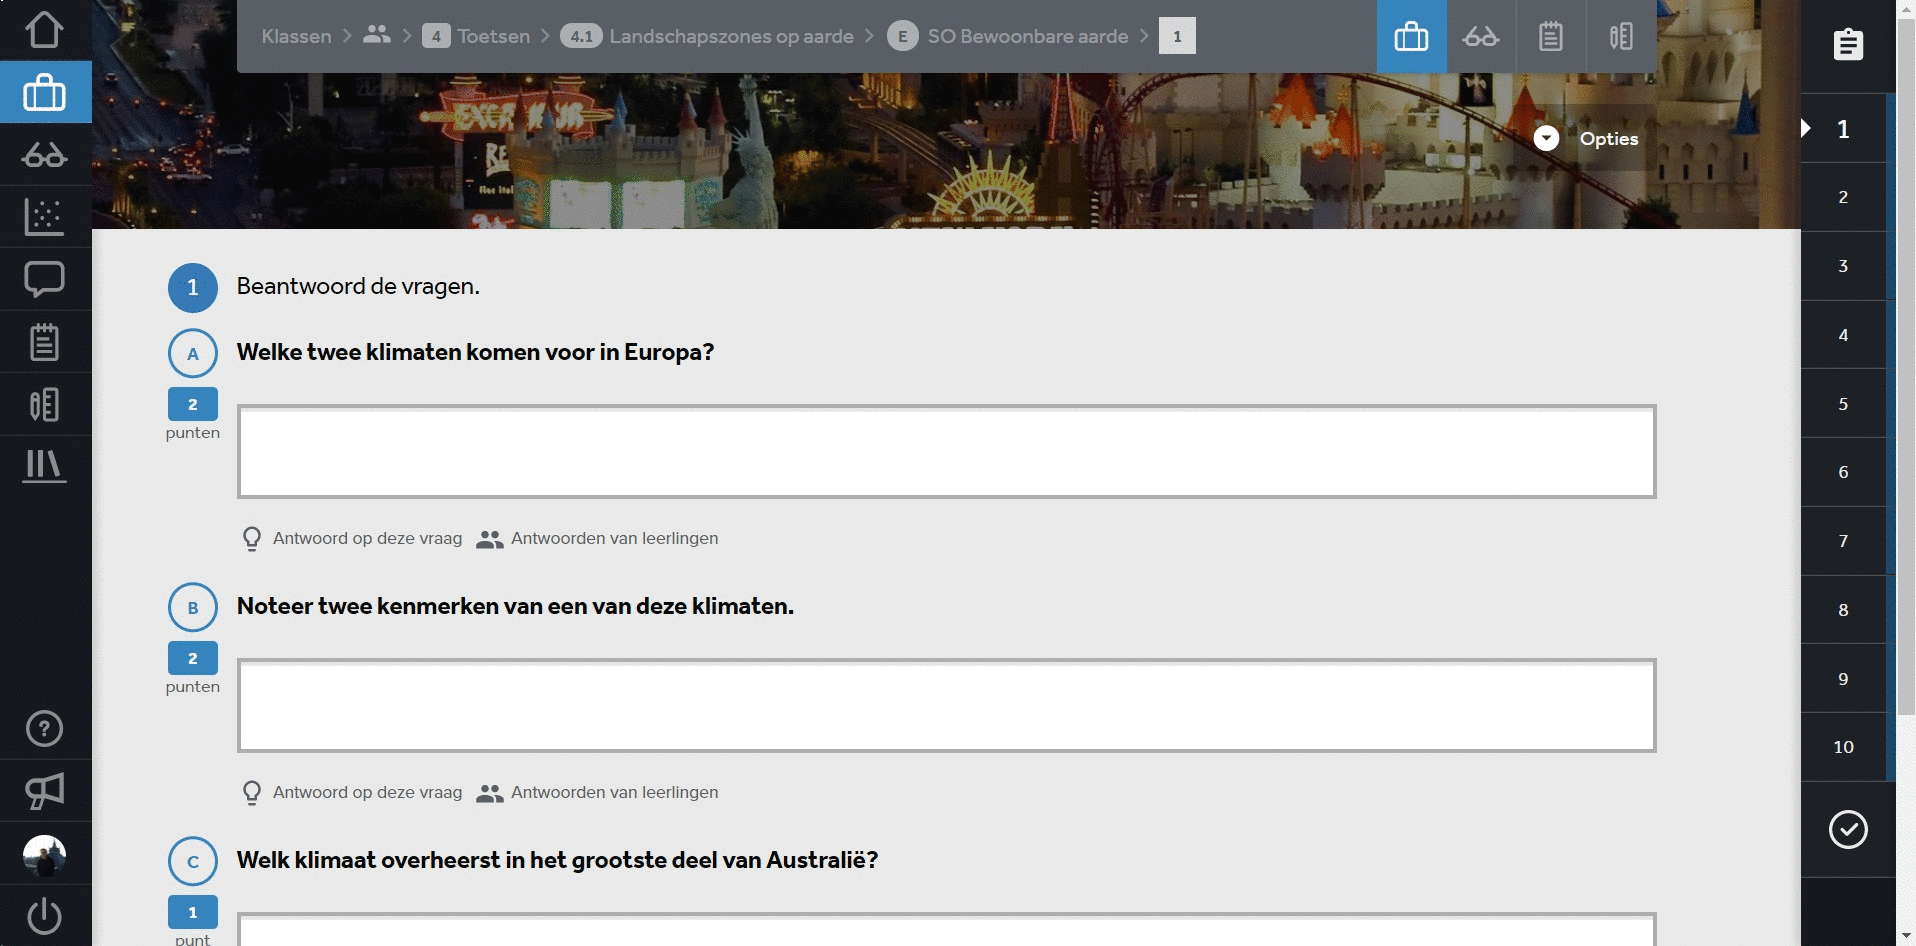
Task: Switch to glasses view in top toolbar
Action: (1481, 36)
